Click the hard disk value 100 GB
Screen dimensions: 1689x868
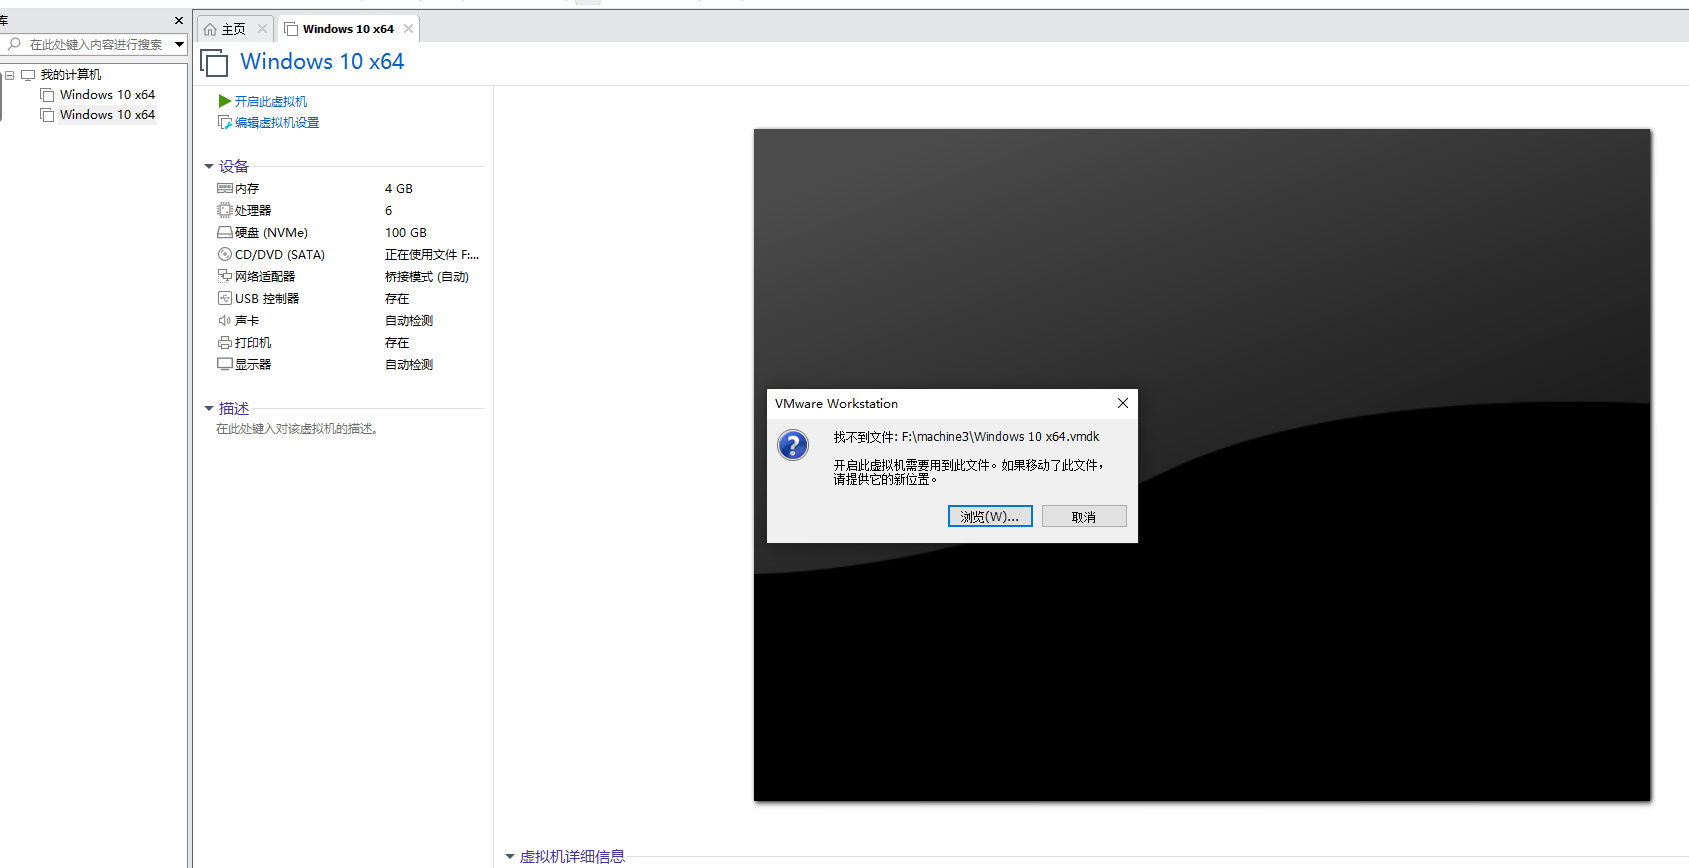406,232
